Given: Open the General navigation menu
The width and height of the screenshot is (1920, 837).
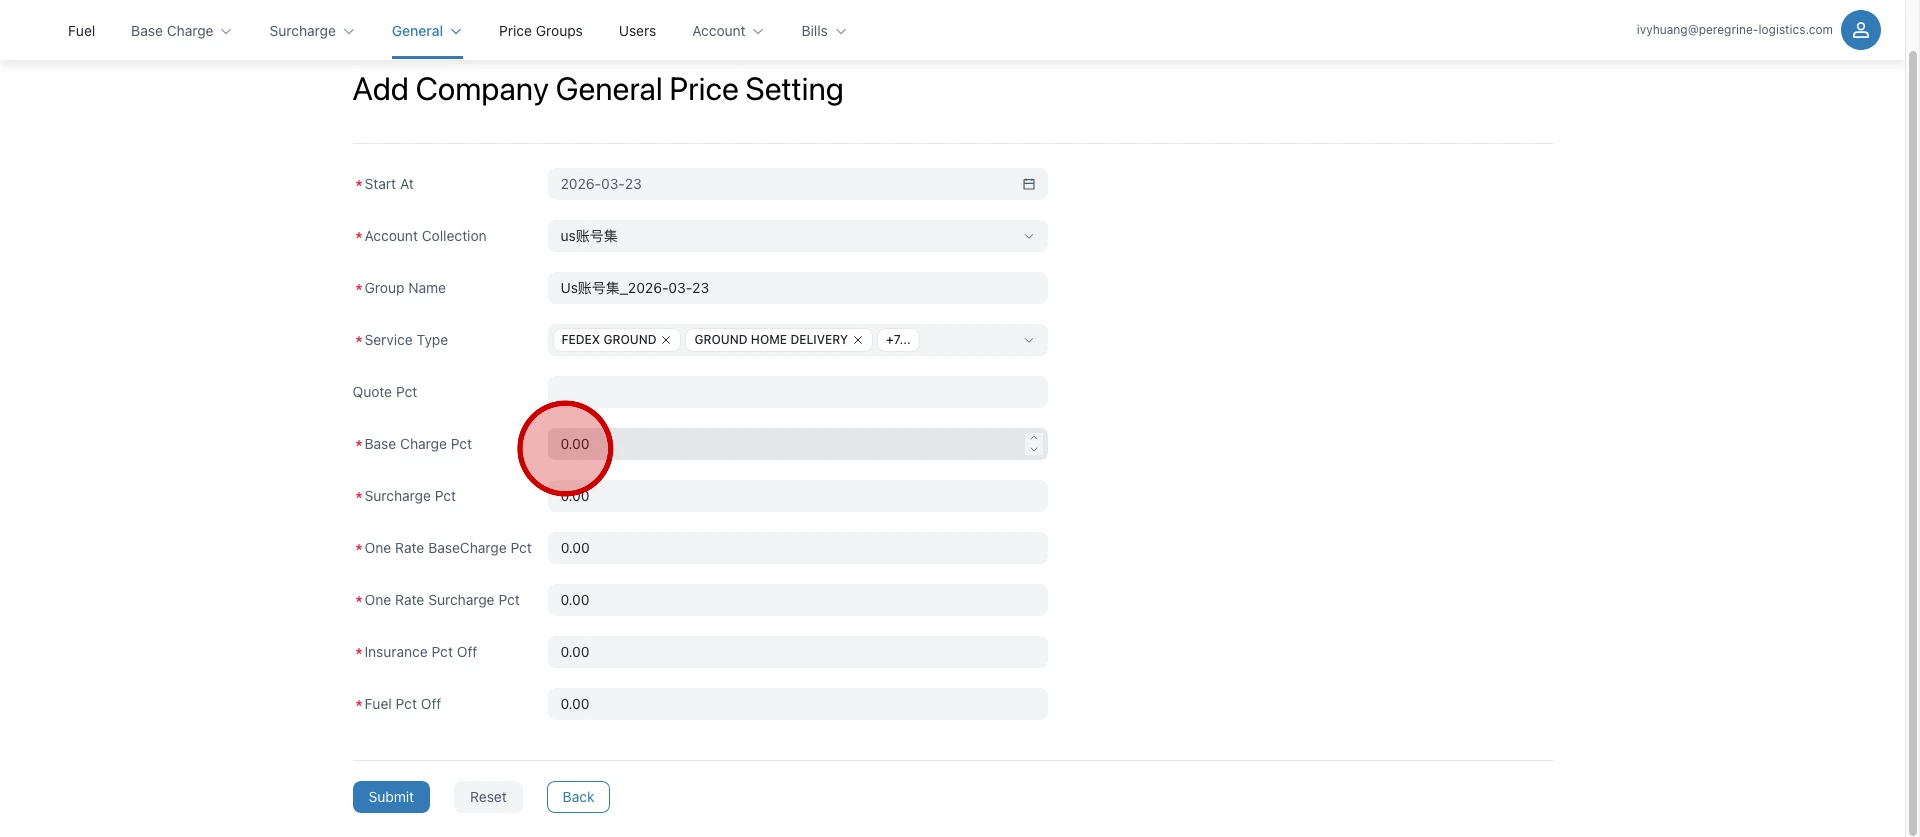Looking at the screenshot, I should click(x=426, y=31).
